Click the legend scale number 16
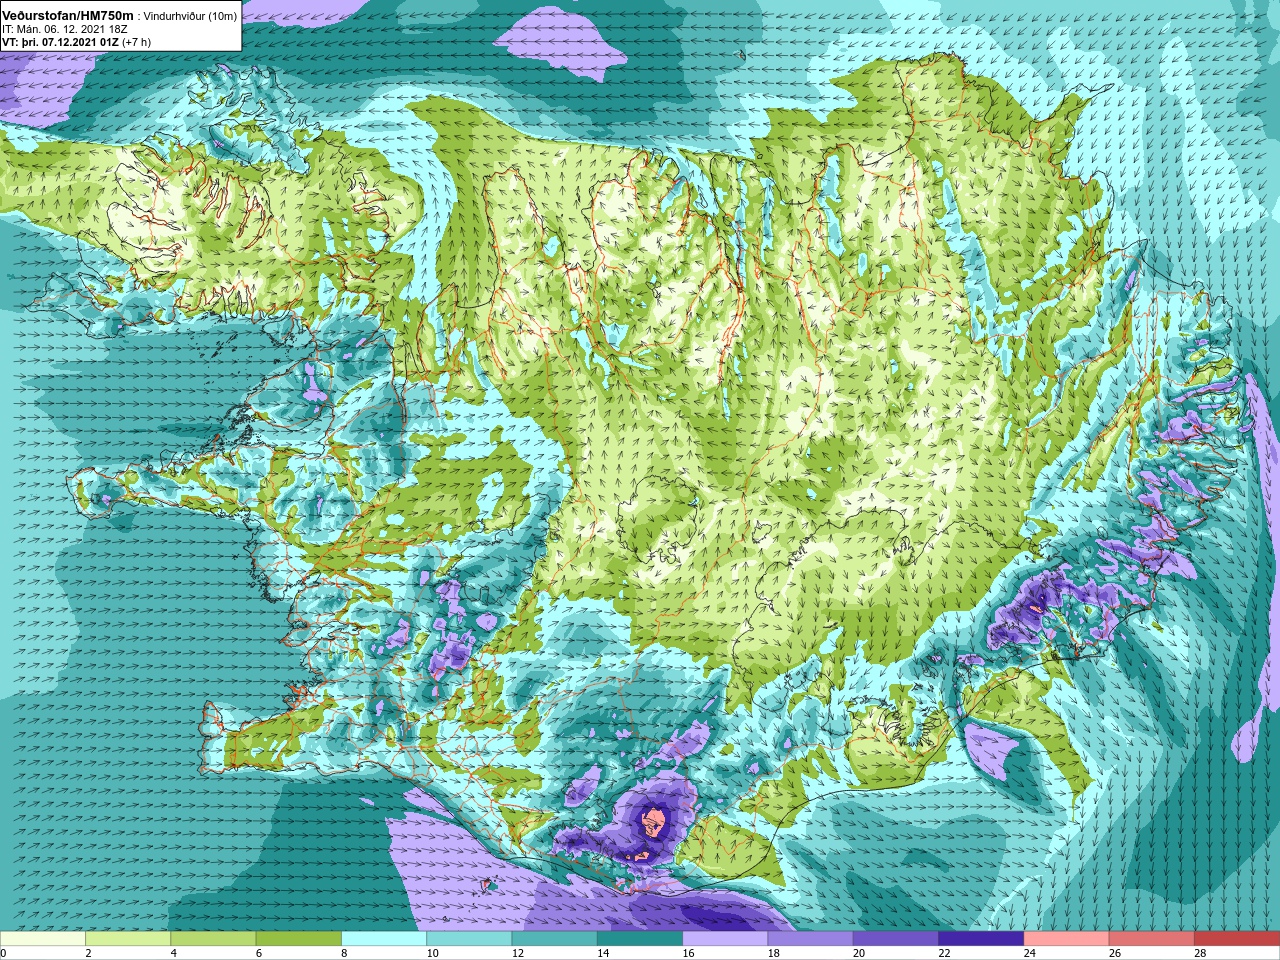This screenshot has height=960, width=1280. tap(688, 953)
